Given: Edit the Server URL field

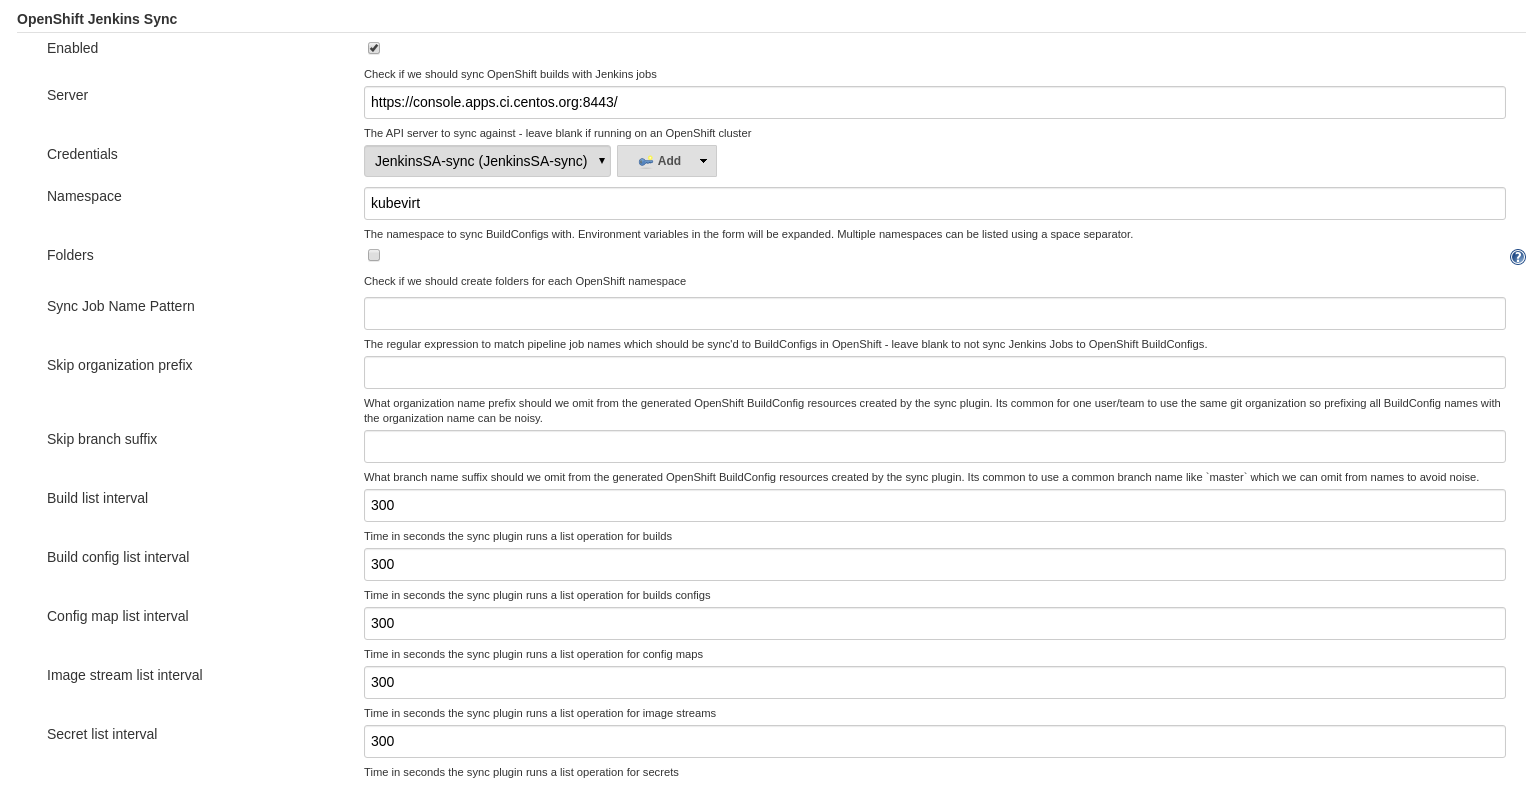Looking at the screenshot, I should 934,102.
